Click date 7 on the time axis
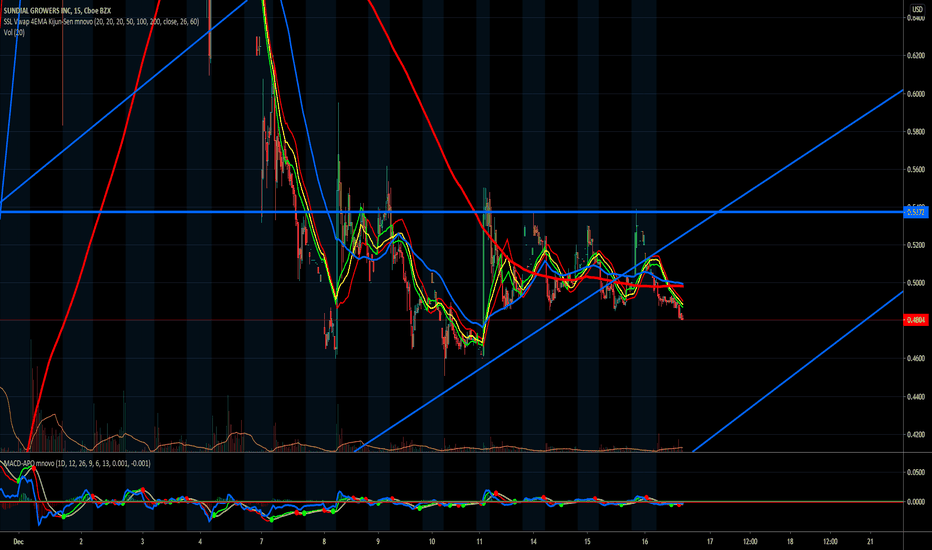932x550 pixels. point(262,542)
